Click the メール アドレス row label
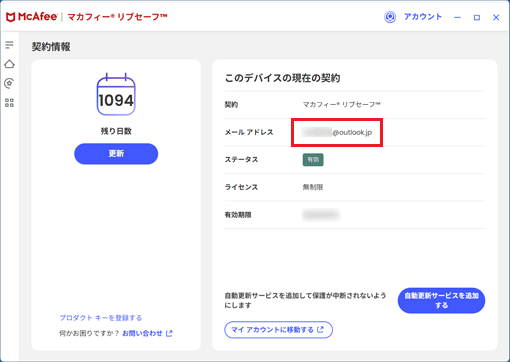This screenshot has height=362, width=510. (x=249, y=132)
